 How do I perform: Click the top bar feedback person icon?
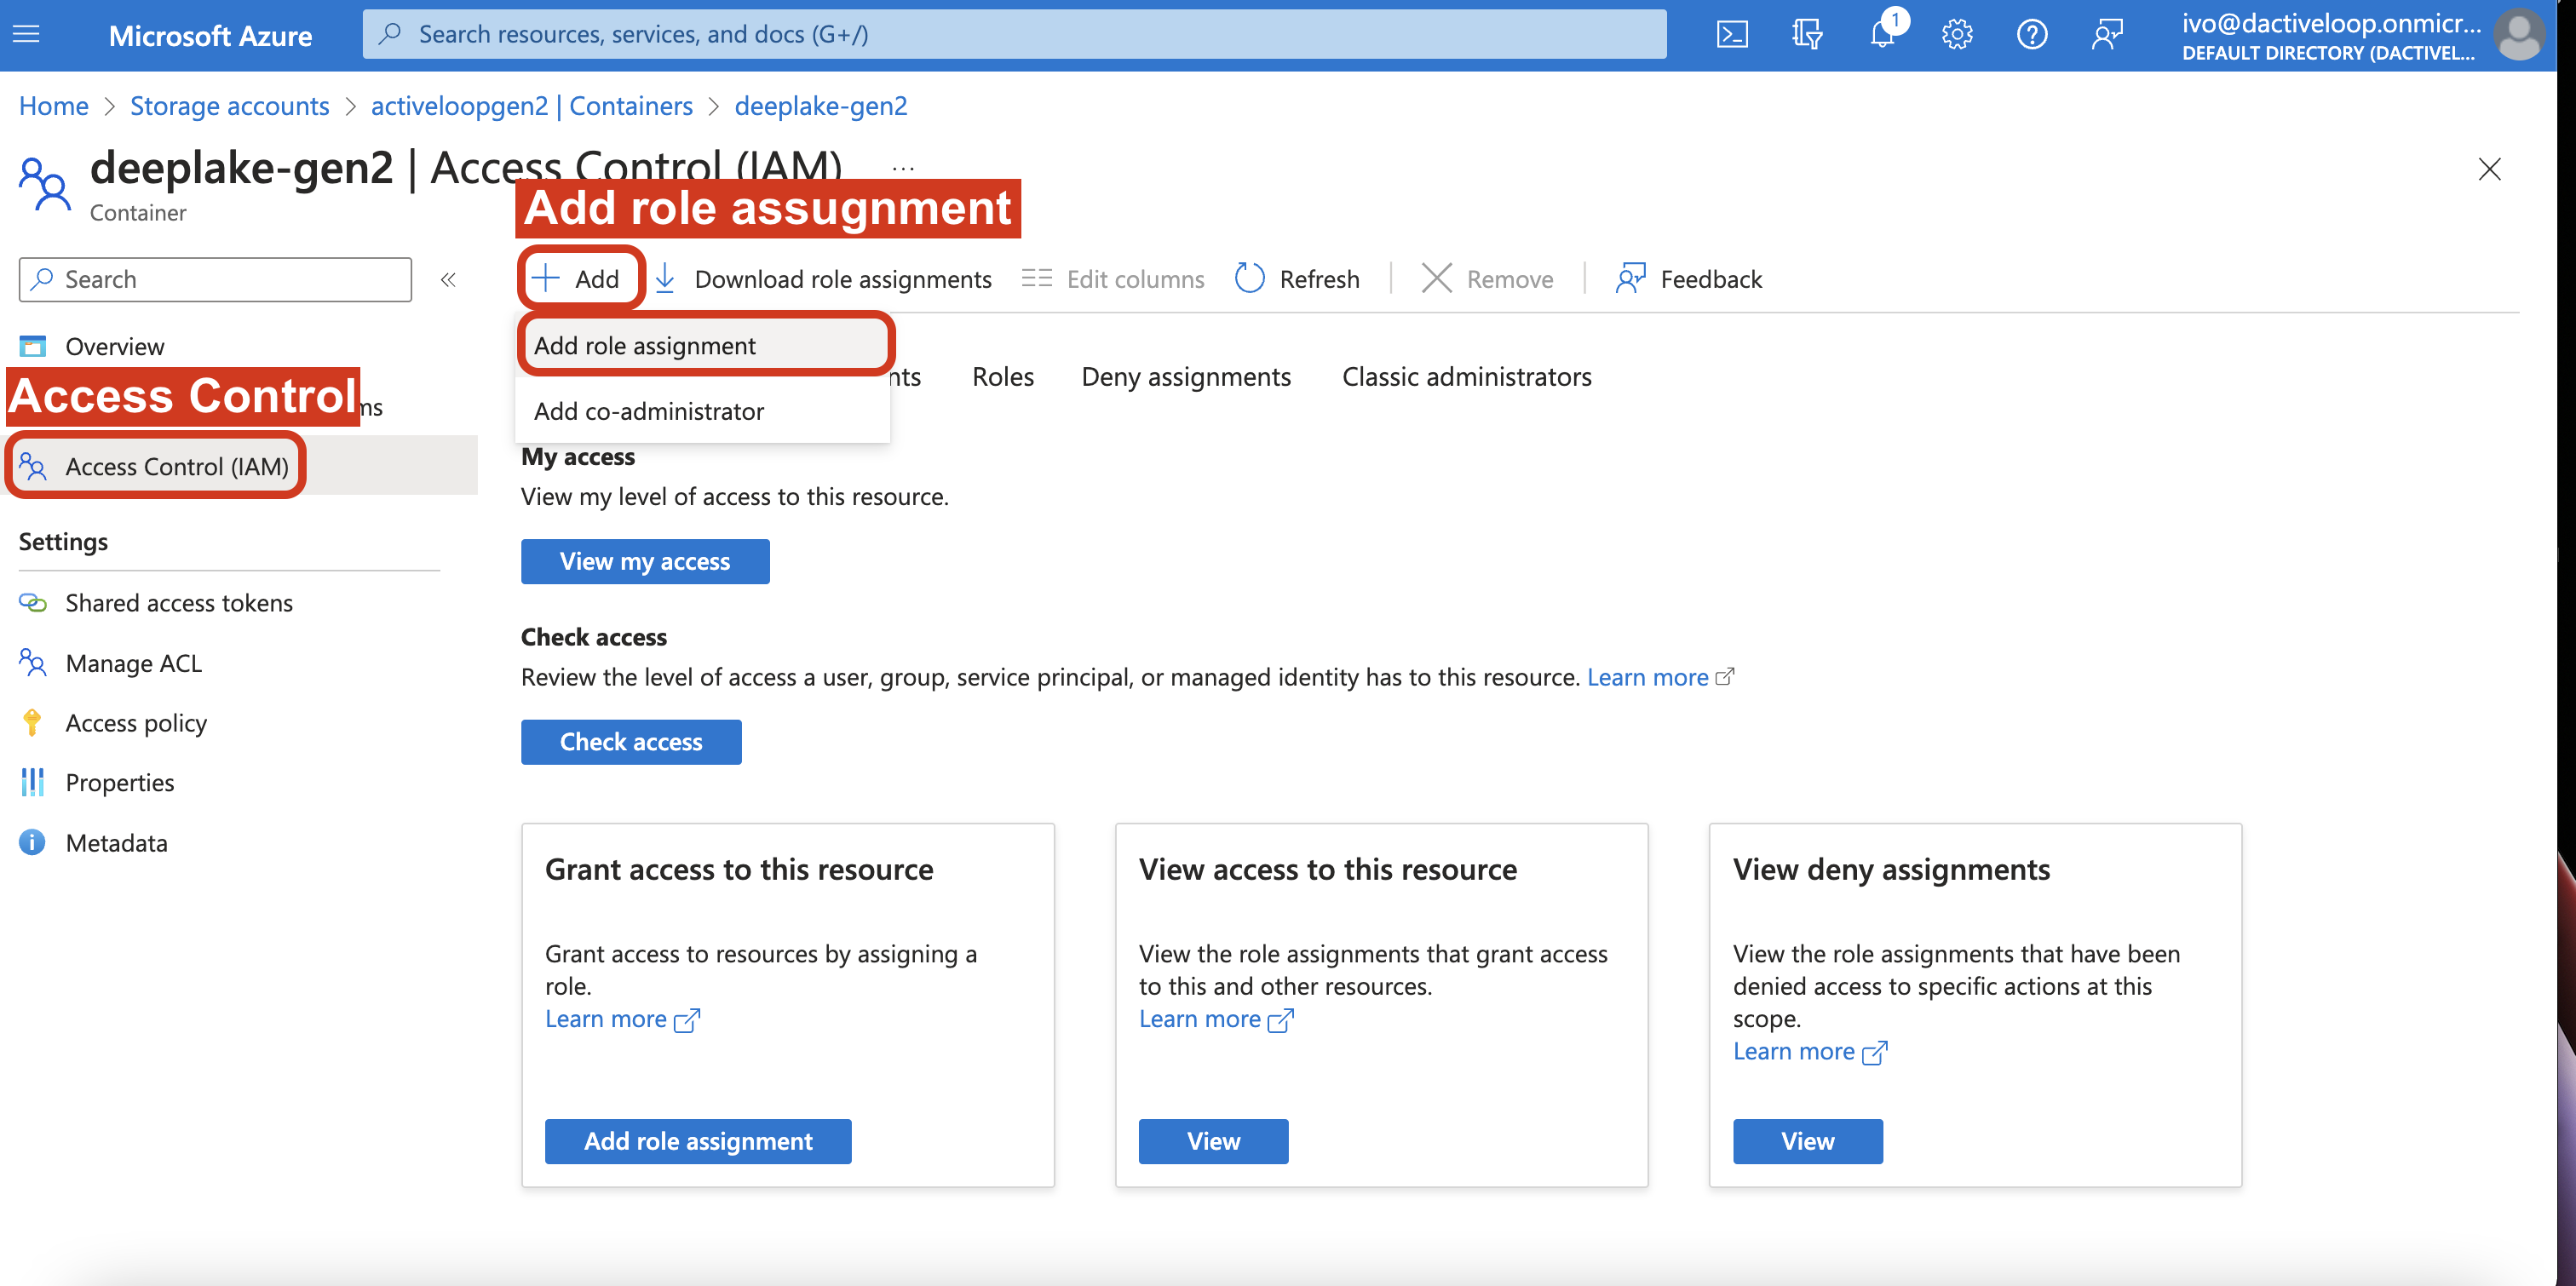pos(2107,35)
